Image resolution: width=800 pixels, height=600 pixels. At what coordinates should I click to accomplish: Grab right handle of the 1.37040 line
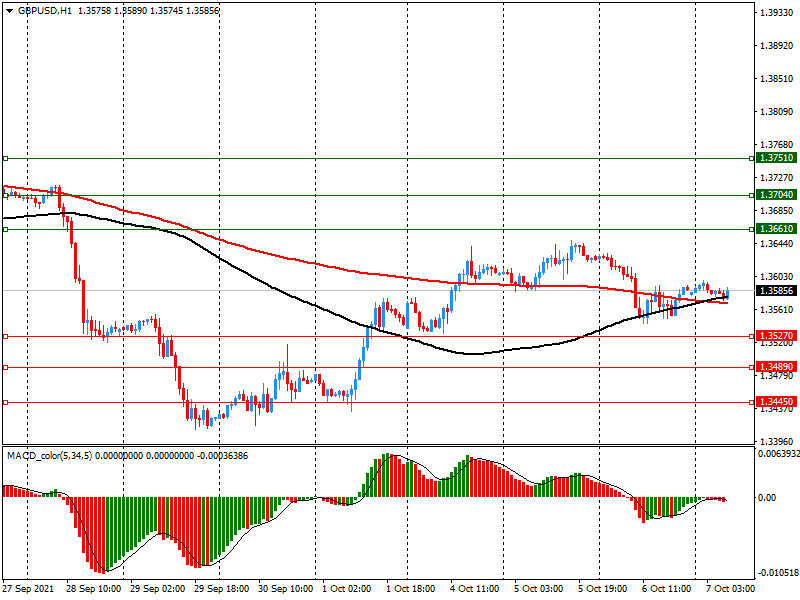(752, 195)
